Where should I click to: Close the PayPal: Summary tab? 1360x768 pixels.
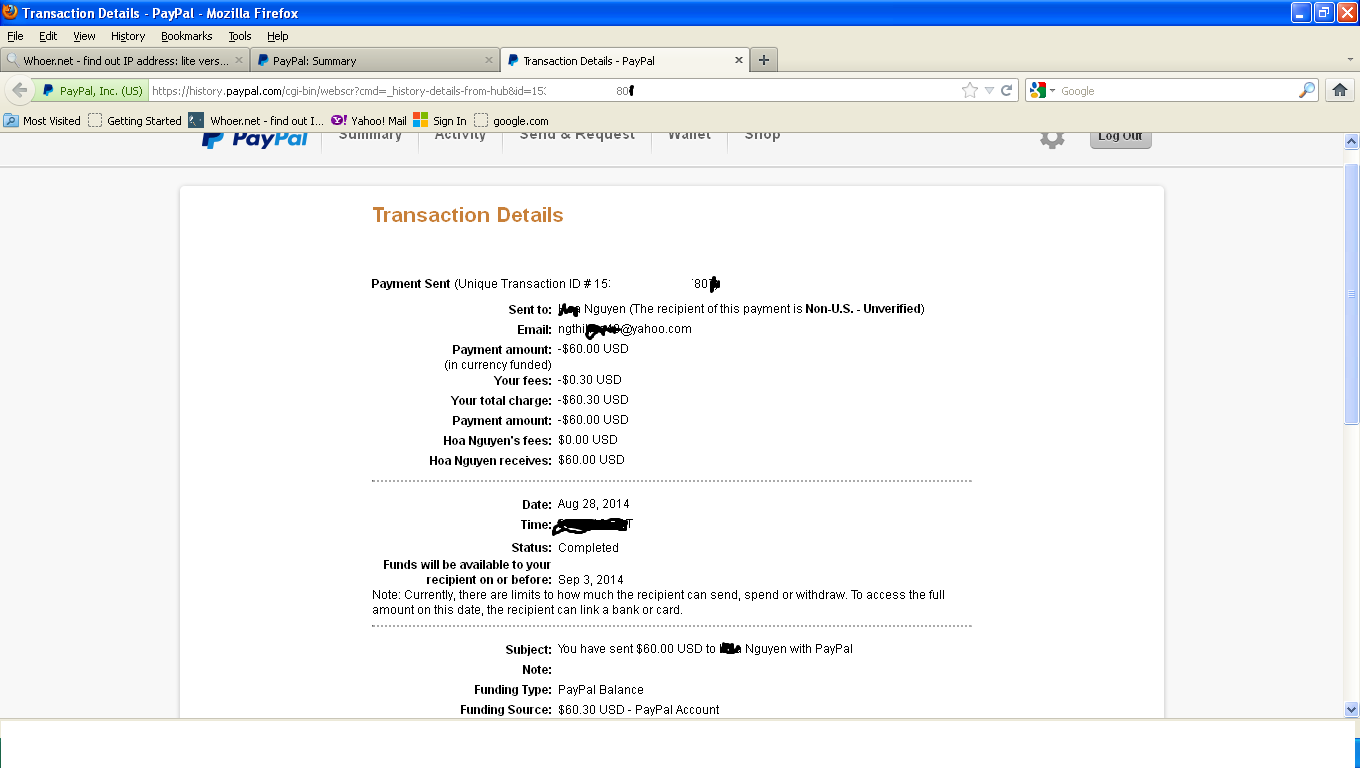click(488, 60)
